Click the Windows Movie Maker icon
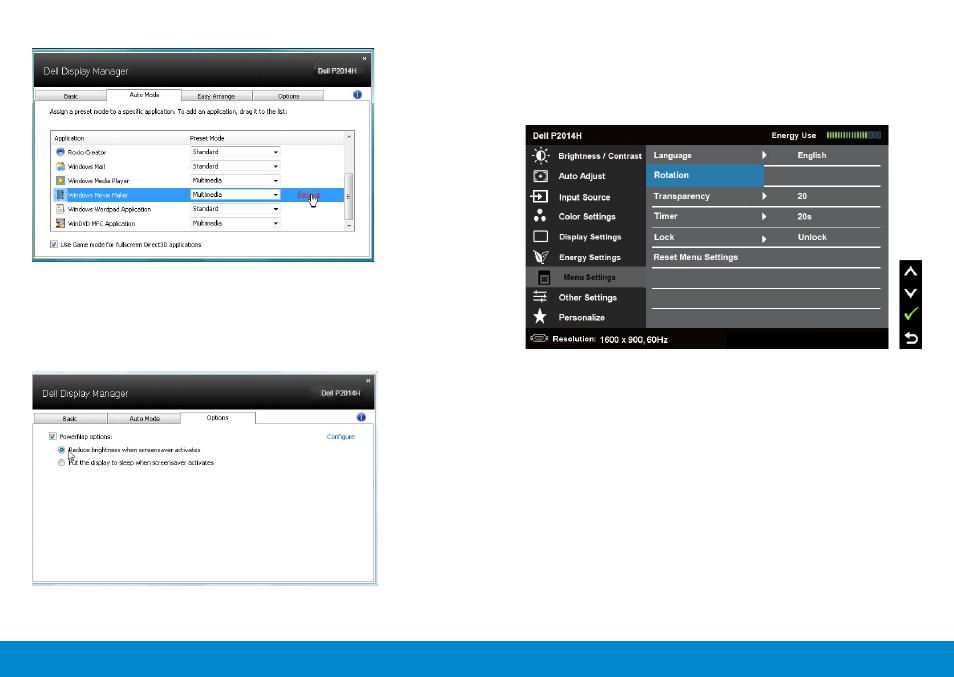Image resolution: width=954 pixels, height=677 pixels. pos(60,195)
